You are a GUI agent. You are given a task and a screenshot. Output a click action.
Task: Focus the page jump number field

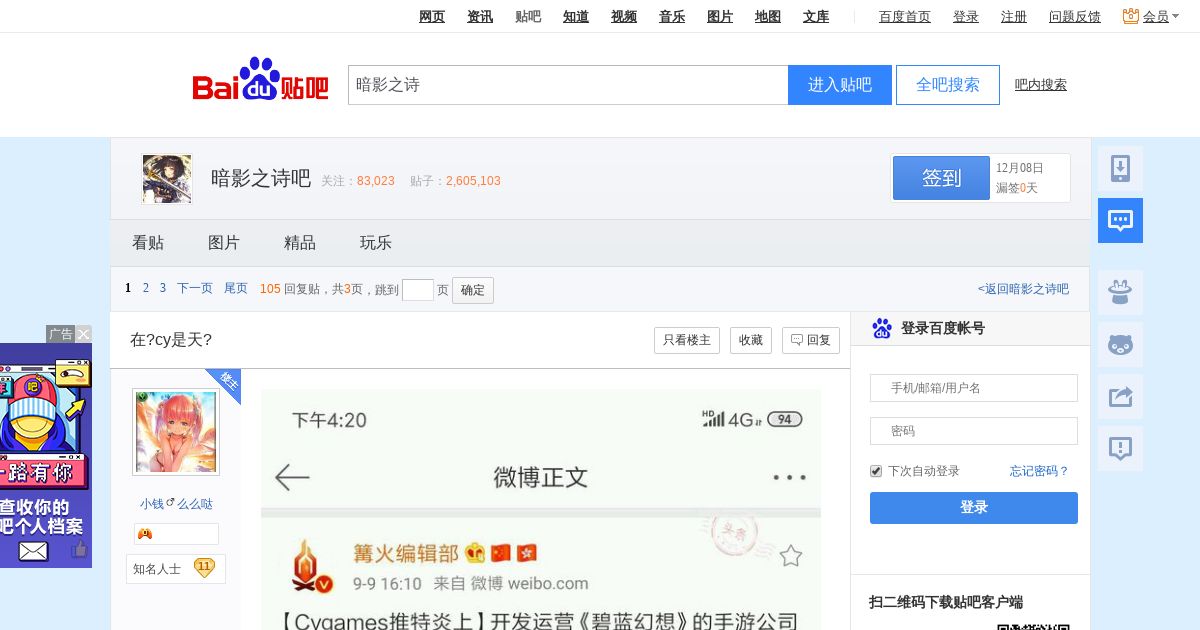[x=418, y=290]
